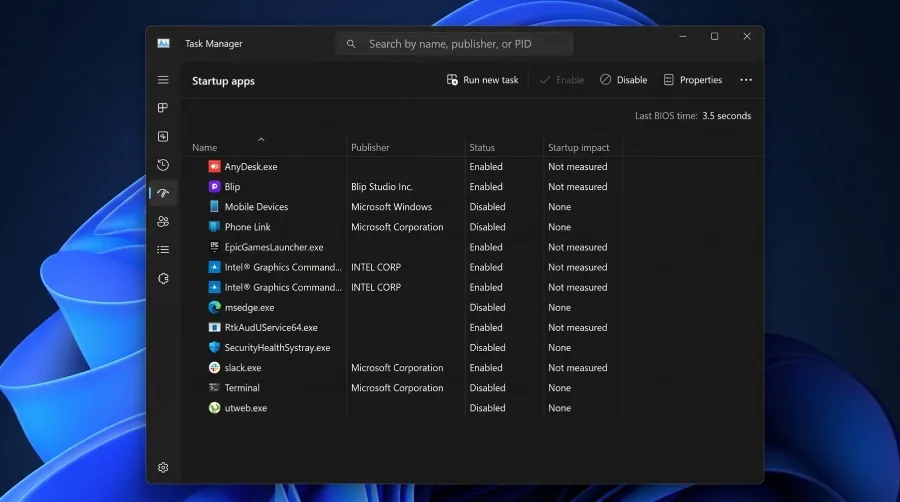Click Blip Studio Inc. publisher cell
The height and width of the screenshot is (502, 900).
[382, 186]
